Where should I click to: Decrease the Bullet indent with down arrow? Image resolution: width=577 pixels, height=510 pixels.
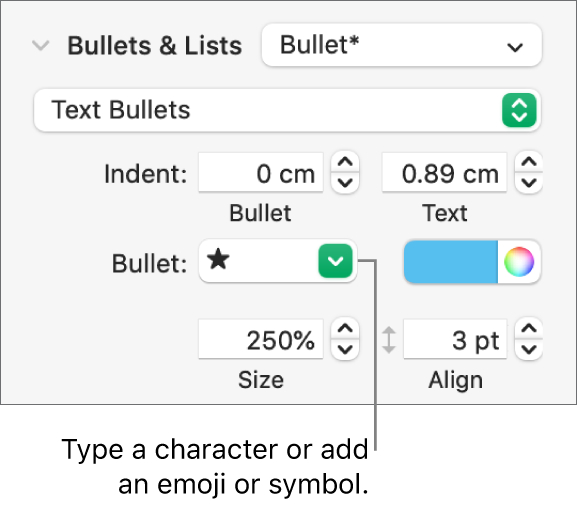pos(345,183)
